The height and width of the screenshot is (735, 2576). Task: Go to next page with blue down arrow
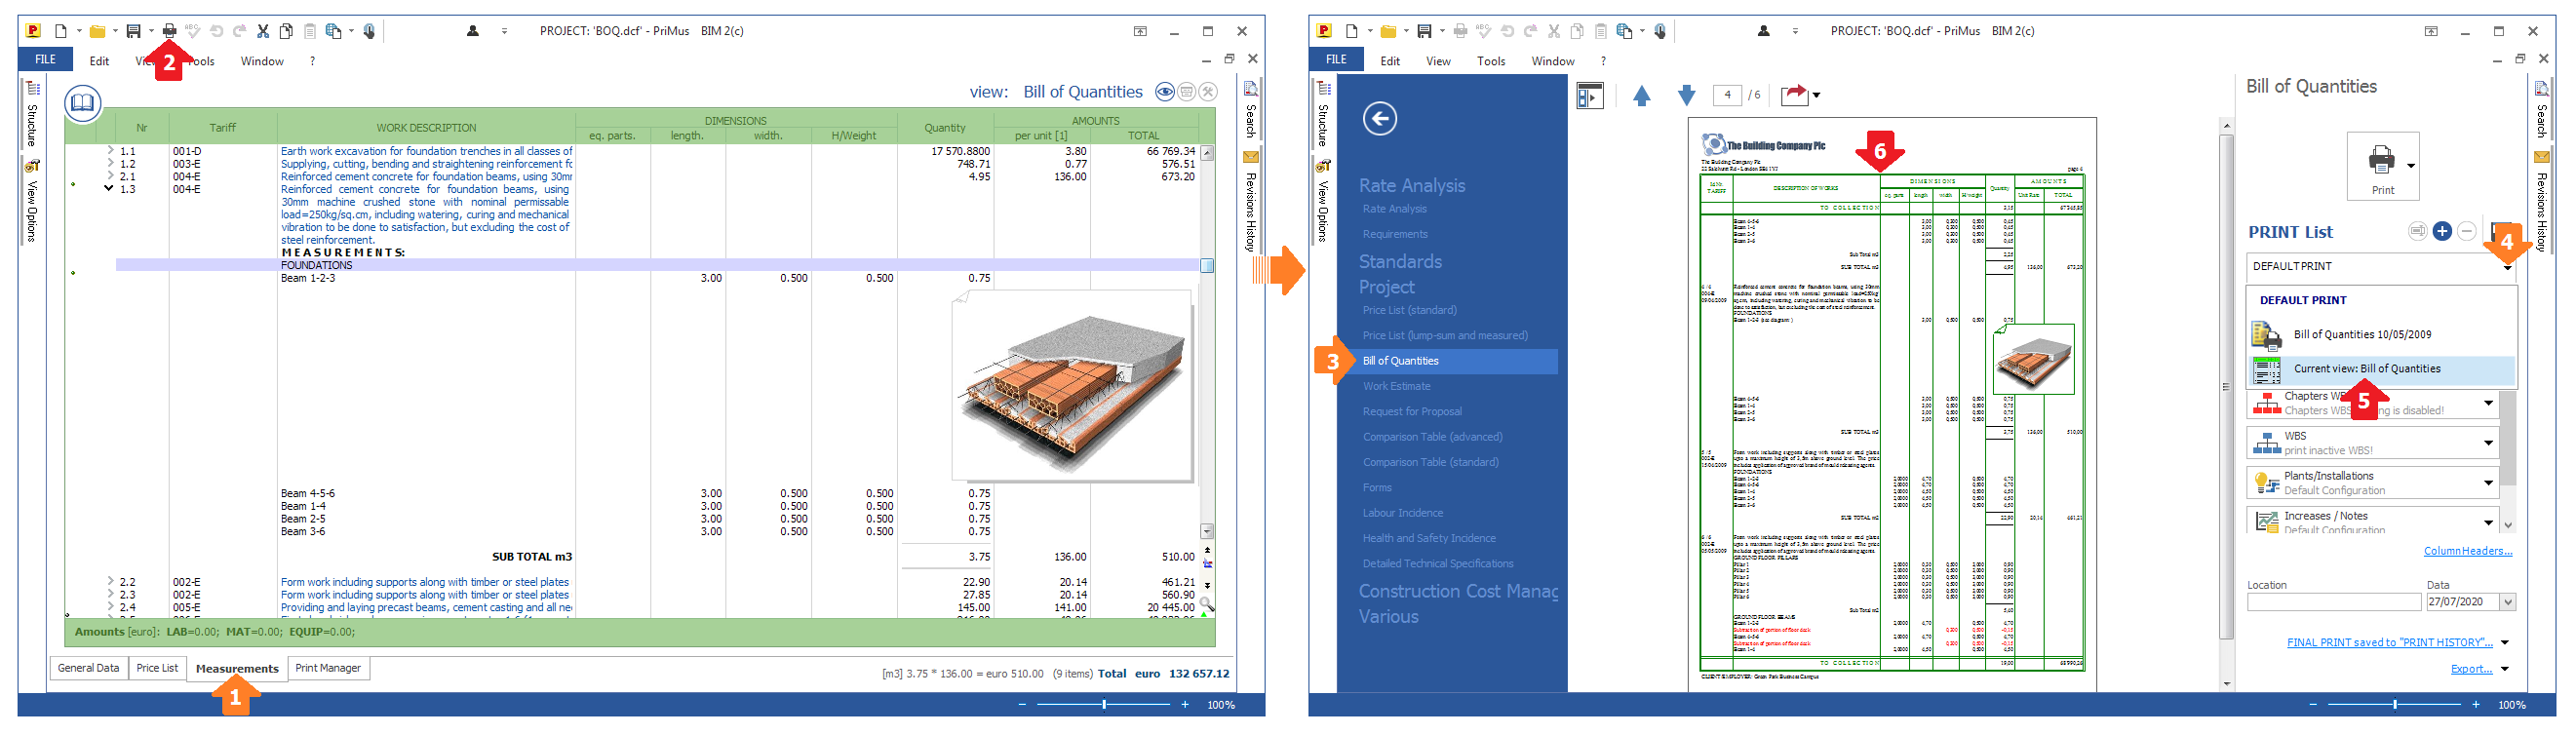click(1687, 96)
